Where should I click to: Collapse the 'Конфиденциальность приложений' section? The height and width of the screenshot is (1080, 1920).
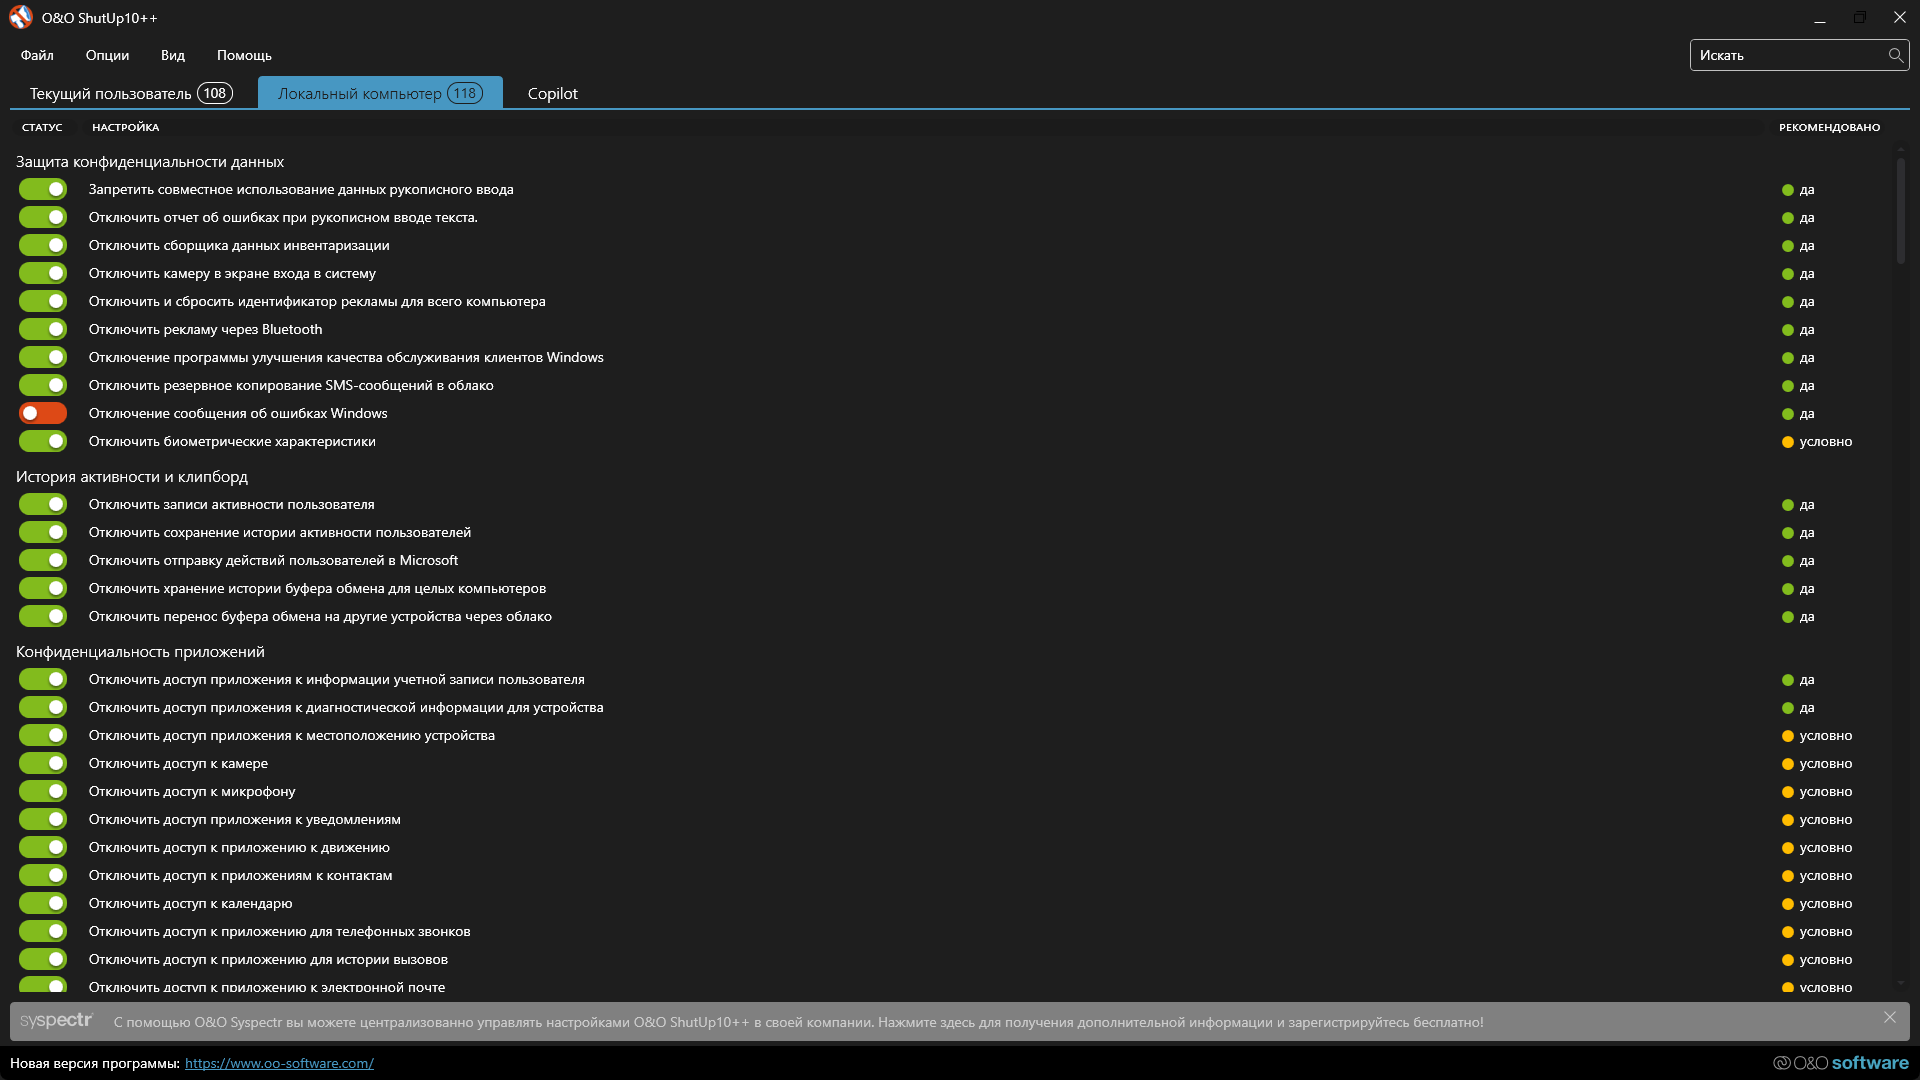140,652
